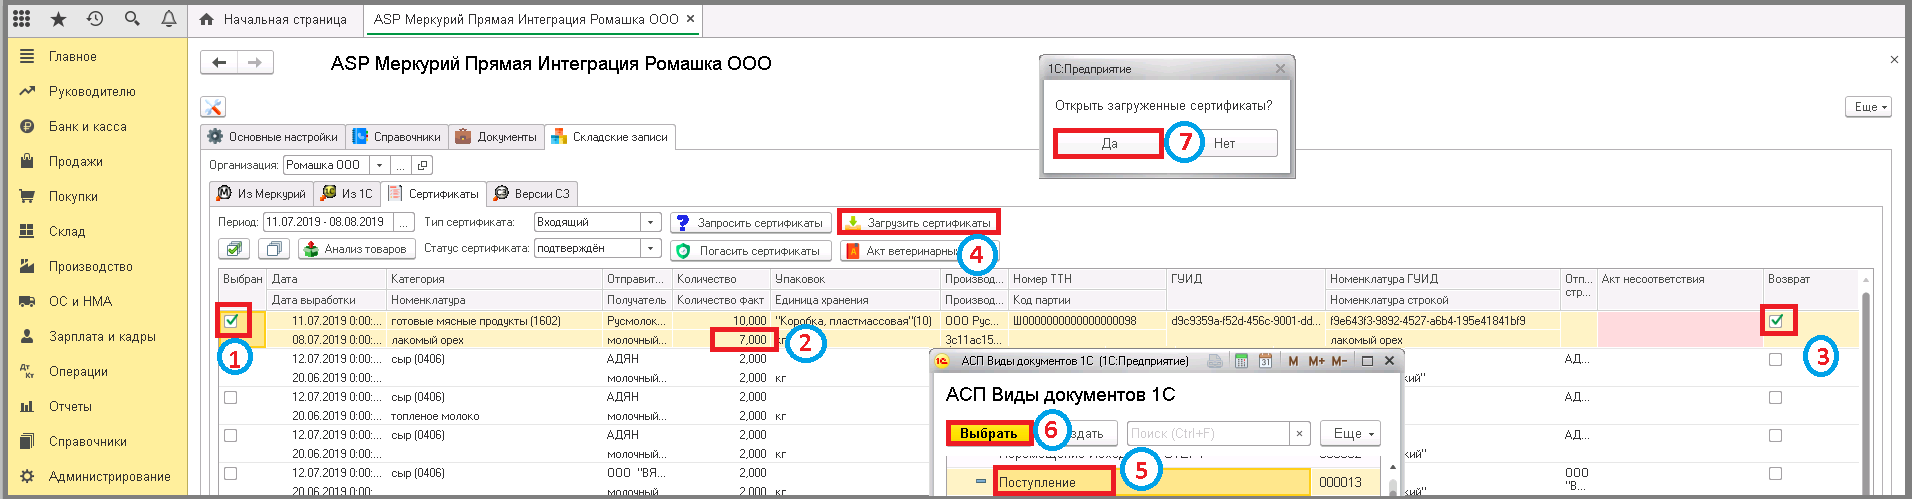Image resolution: width=1912 pixels, height=499 pixels.
Task: Open Операции section in sidebar
Action: click(78, 372)
